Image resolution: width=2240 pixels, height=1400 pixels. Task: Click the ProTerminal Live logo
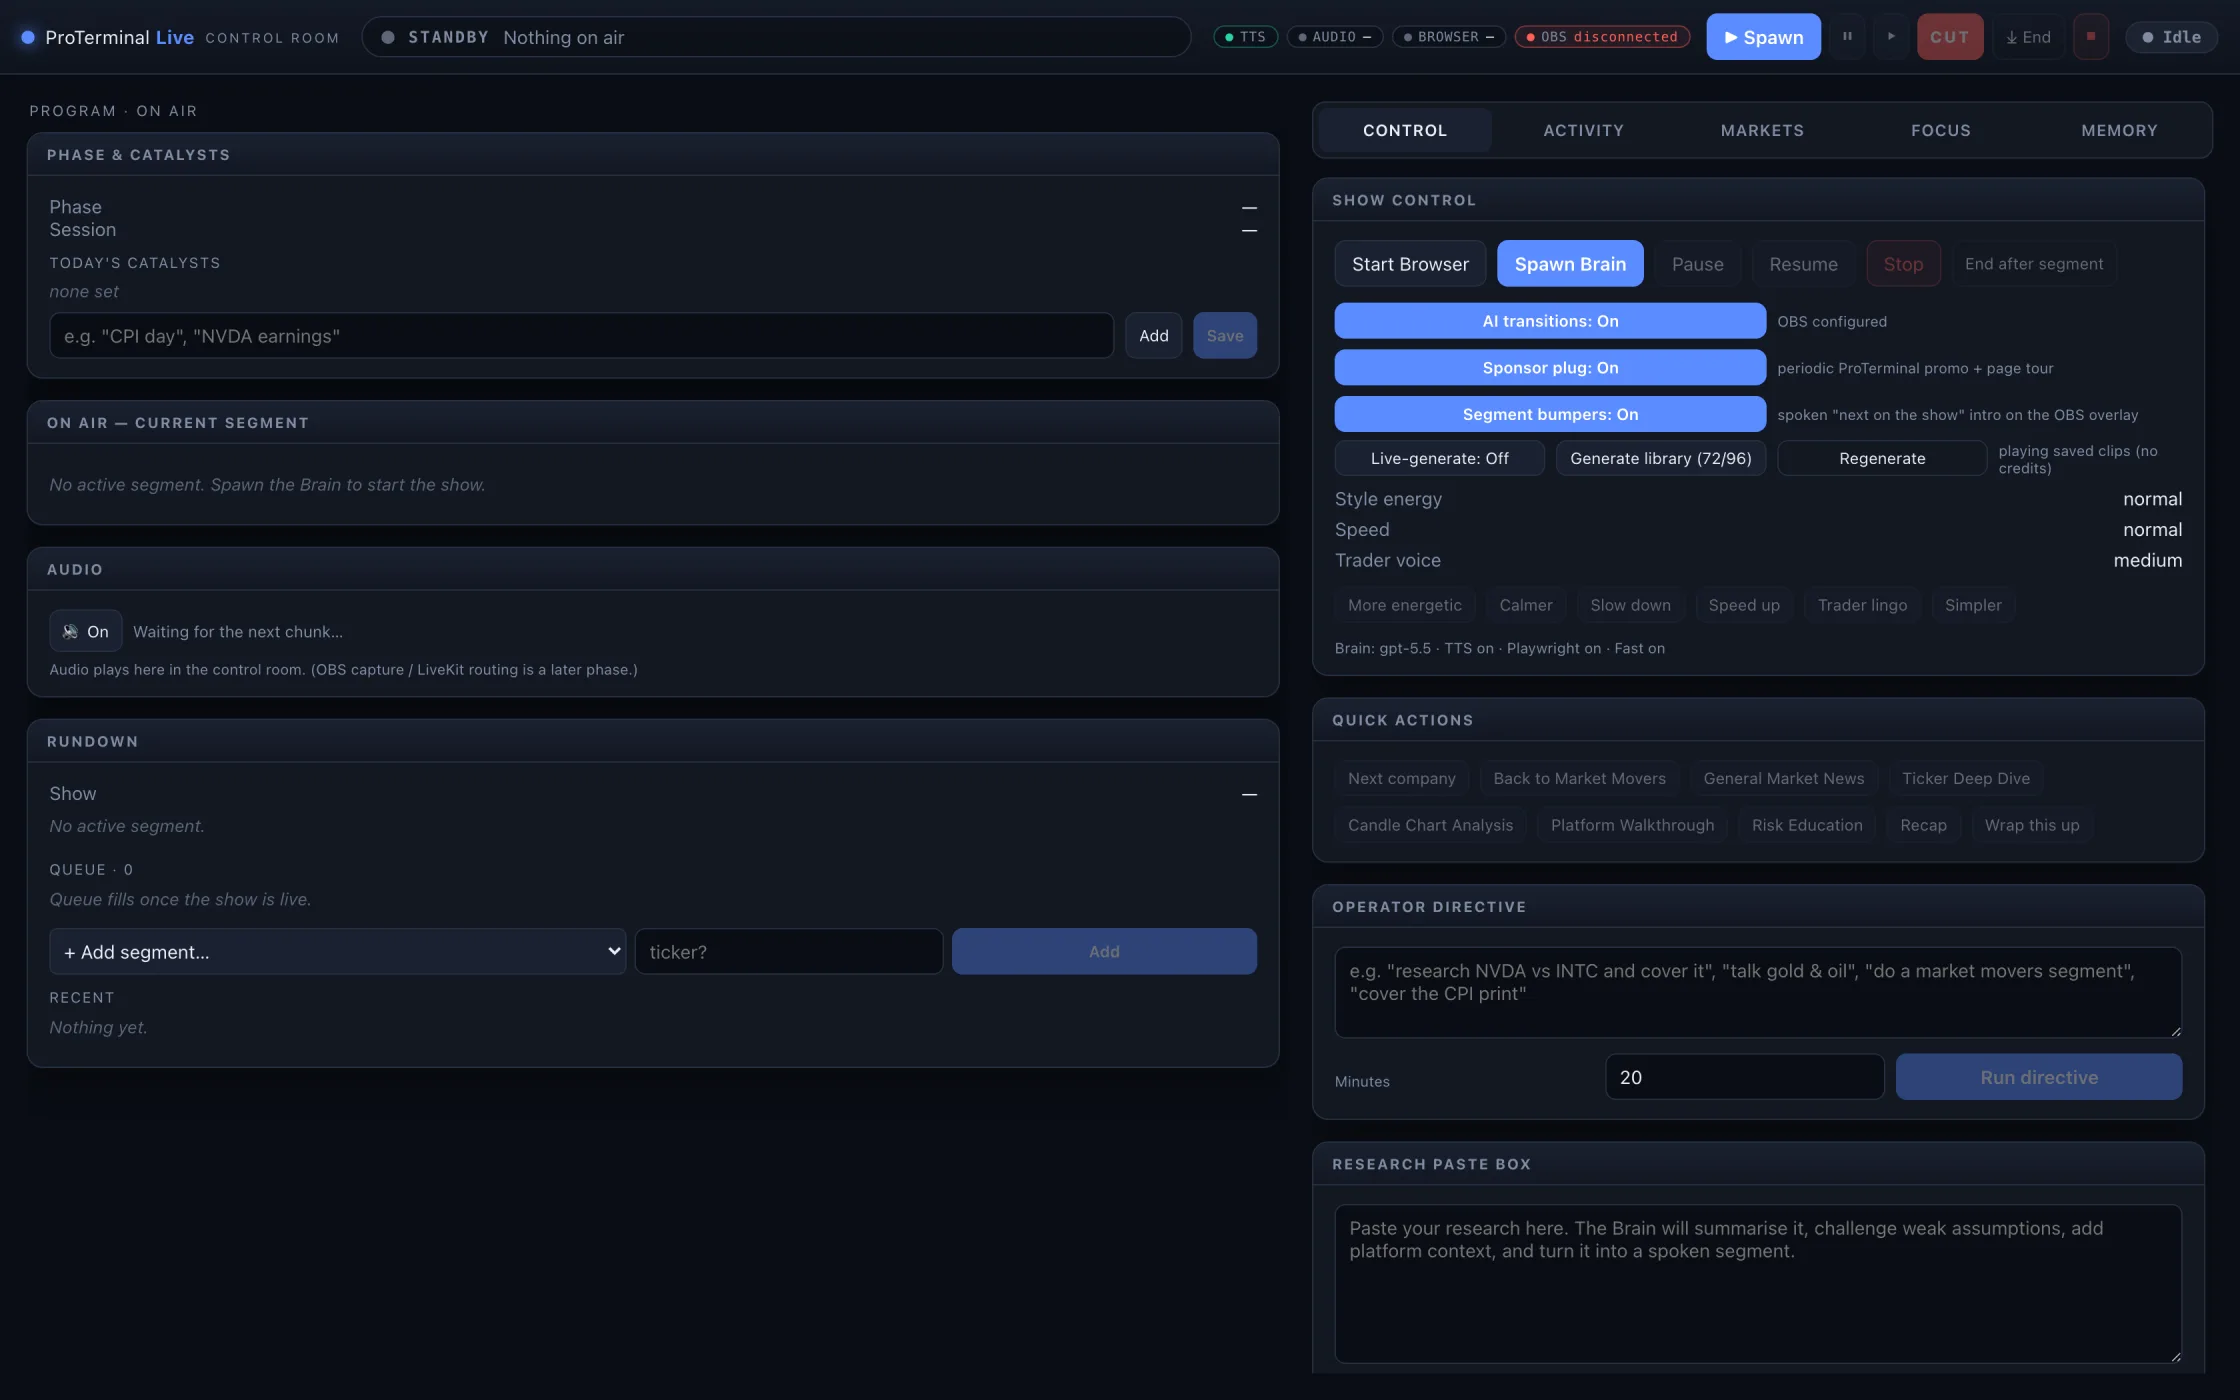(x=107, y=37)
